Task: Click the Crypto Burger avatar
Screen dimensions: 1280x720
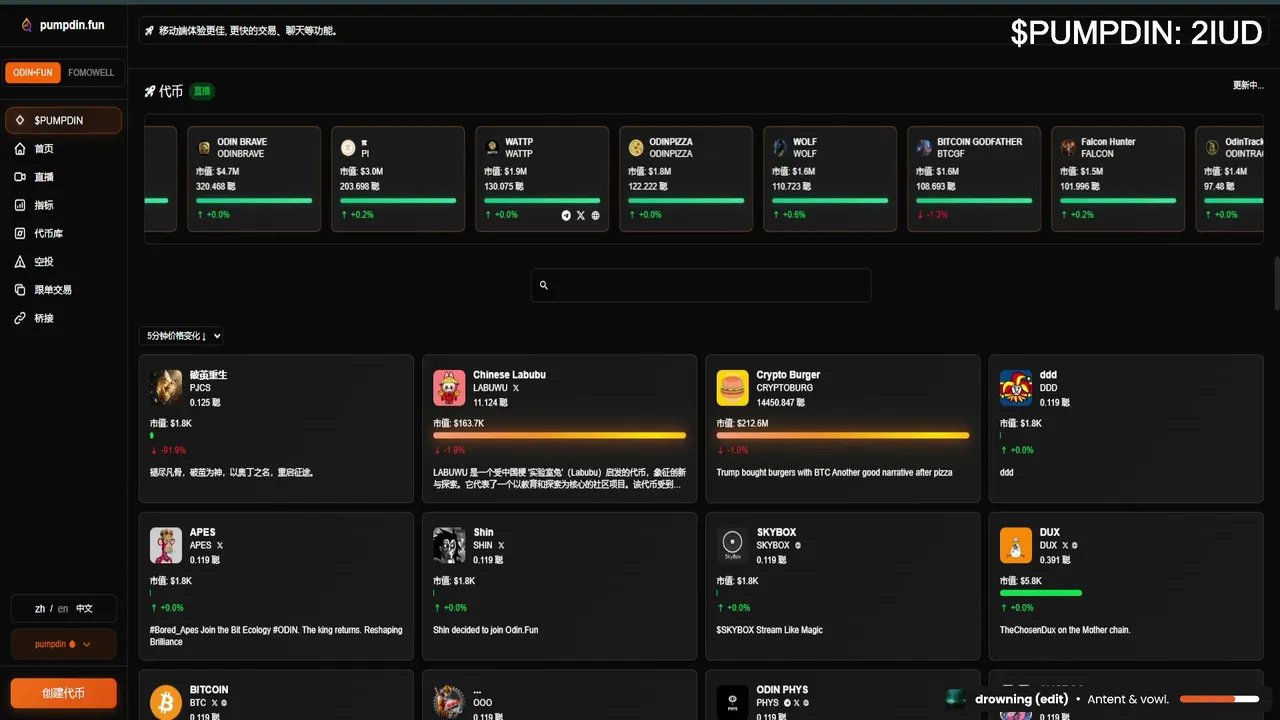Action: 733,388
